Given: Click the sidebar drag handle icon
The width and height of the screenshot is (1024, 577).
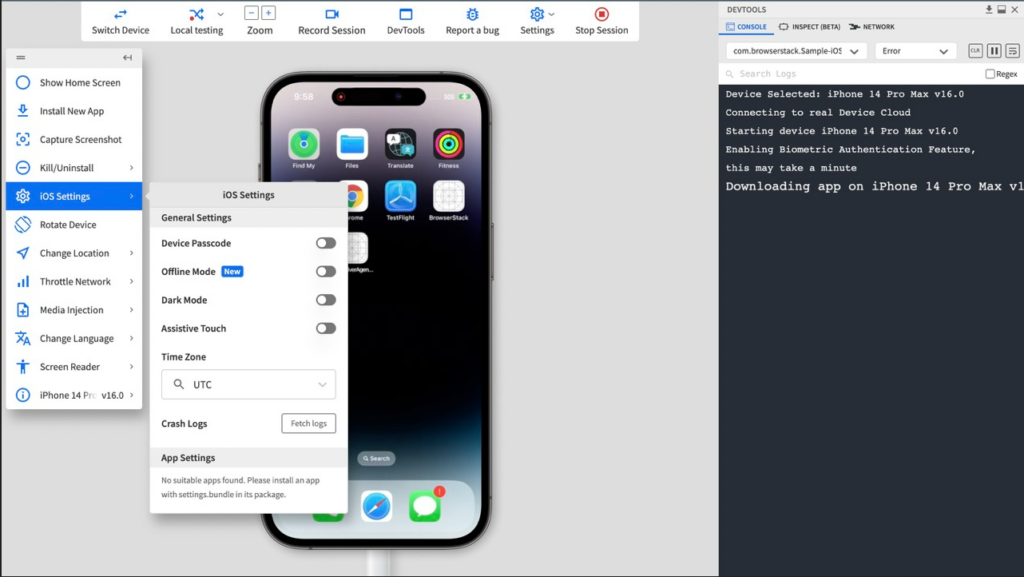Looking at the screenshot, I should click(x=21, y=57).
